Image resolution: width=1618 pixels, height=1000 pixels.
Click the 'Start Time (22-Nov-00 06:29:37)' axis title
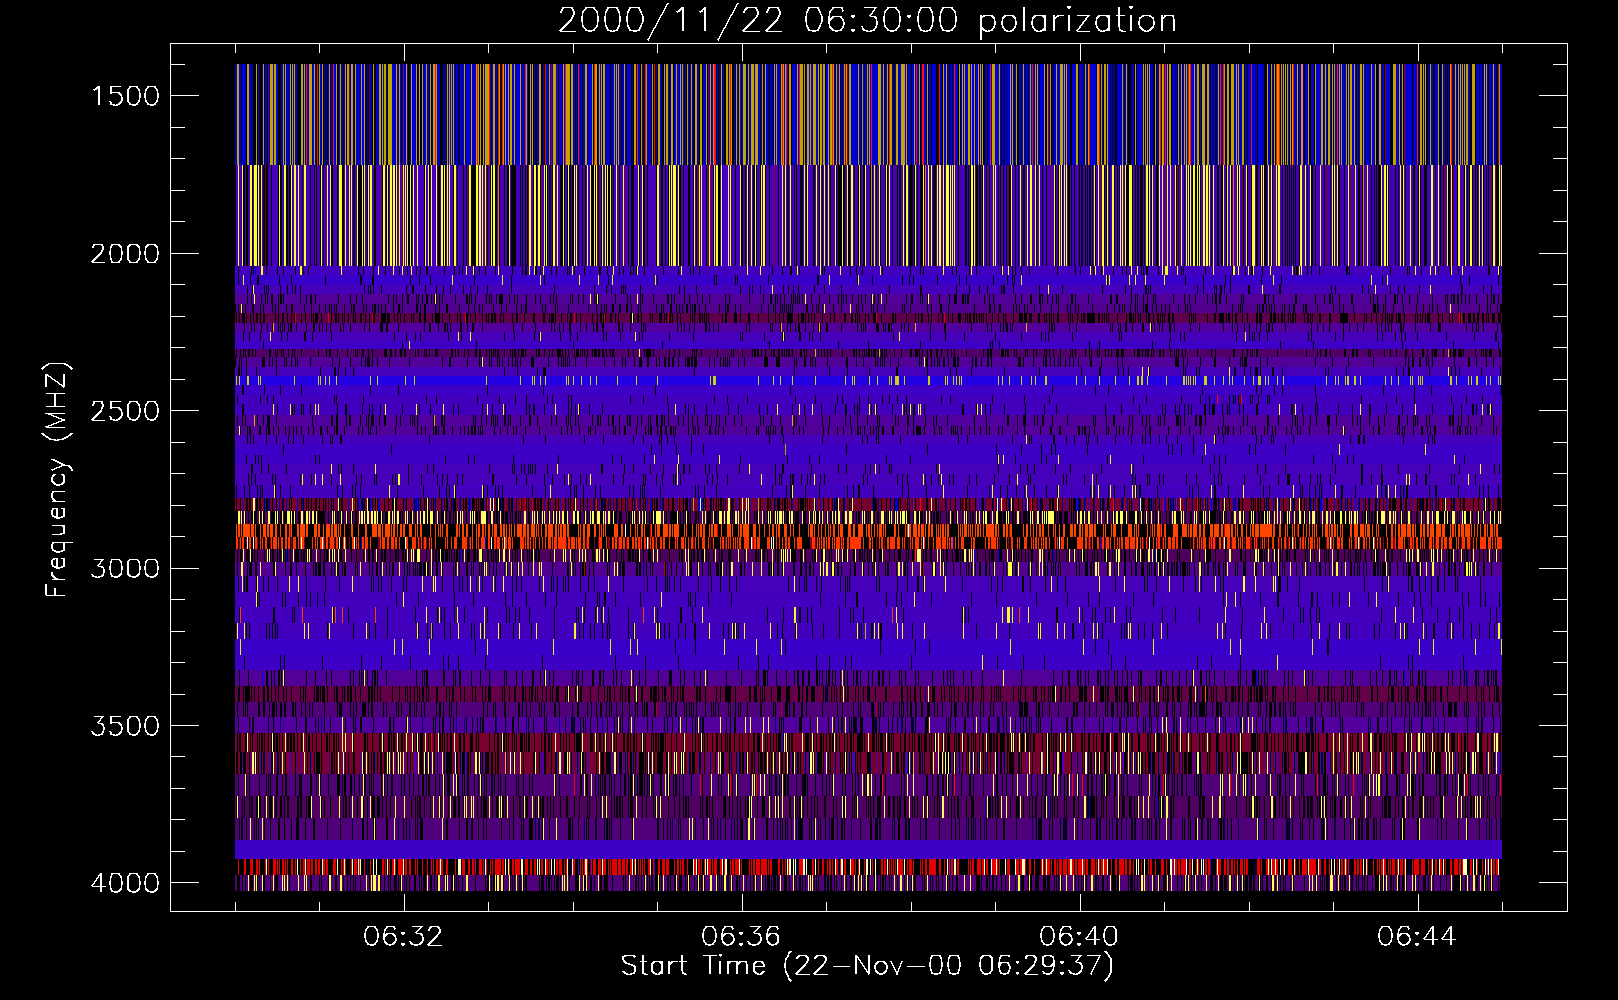(x=867, y=966)
